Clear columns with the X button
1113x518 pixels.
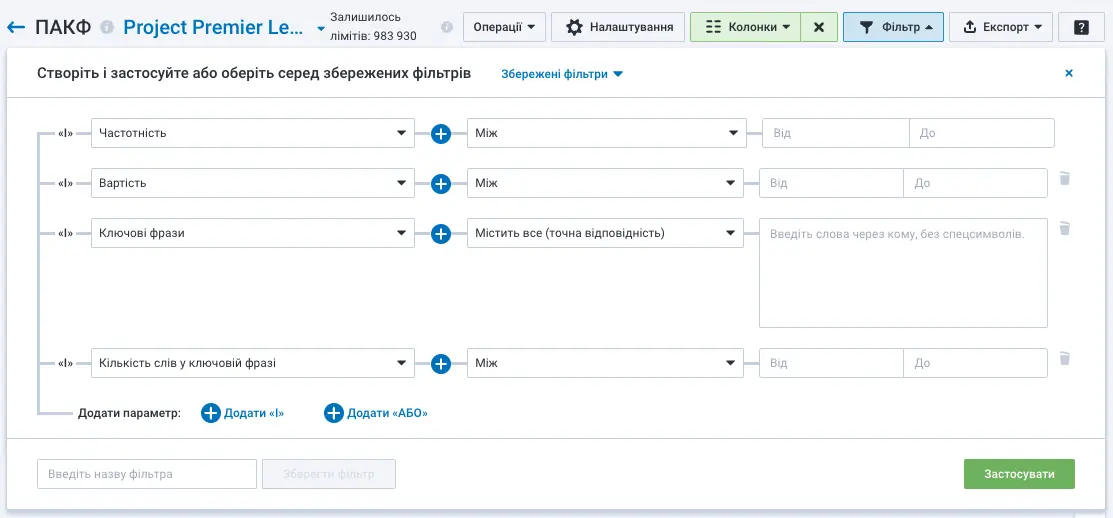[x=819, y=27]
